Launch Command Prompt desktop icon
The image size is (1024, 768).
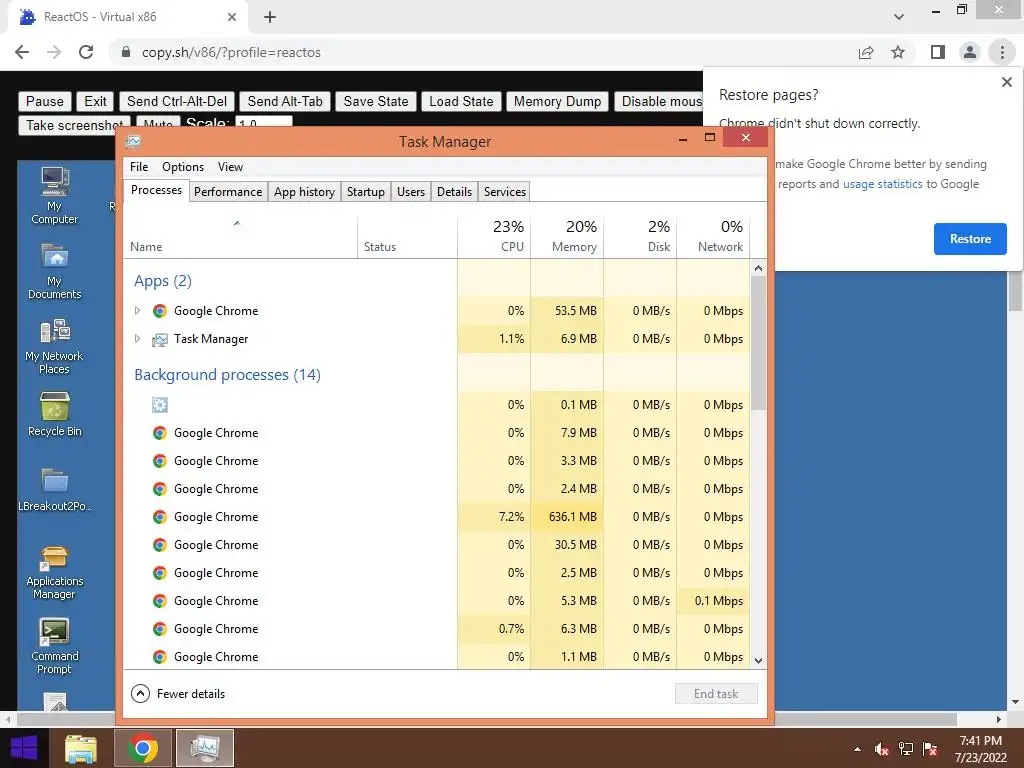[55, 646]
